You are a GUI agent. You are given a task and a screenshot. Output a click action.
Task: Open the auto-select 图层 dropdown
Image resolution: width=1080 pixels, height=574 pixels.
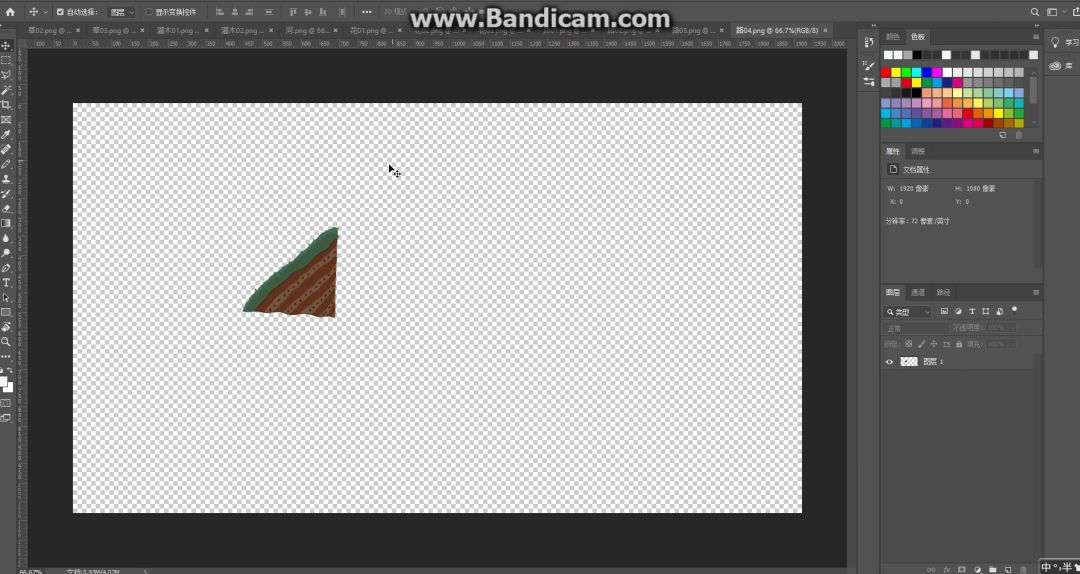tap(121, 12)
